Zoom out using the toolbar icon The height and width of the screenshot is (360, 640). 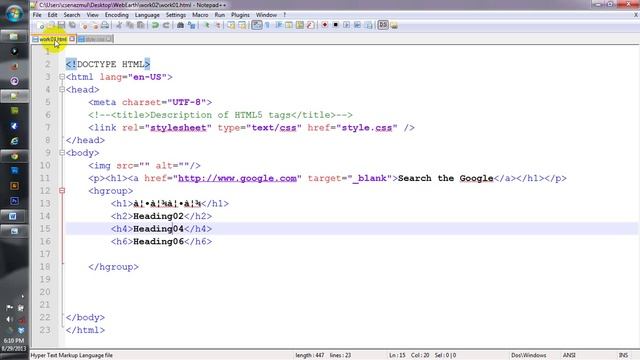pos(218,25)
